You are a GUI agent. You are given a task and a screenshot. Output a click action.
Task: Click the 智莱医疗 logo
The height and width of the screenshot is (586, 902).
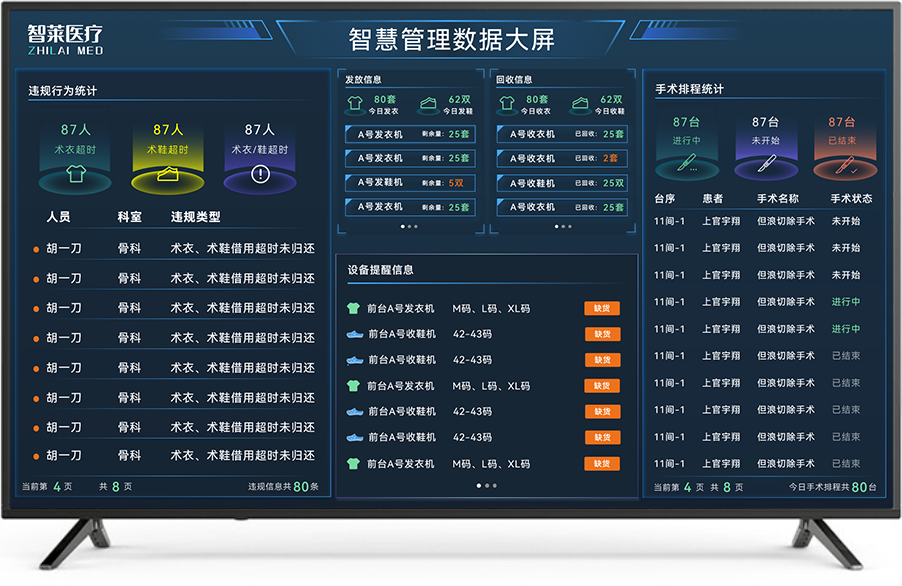coord(66,40)
